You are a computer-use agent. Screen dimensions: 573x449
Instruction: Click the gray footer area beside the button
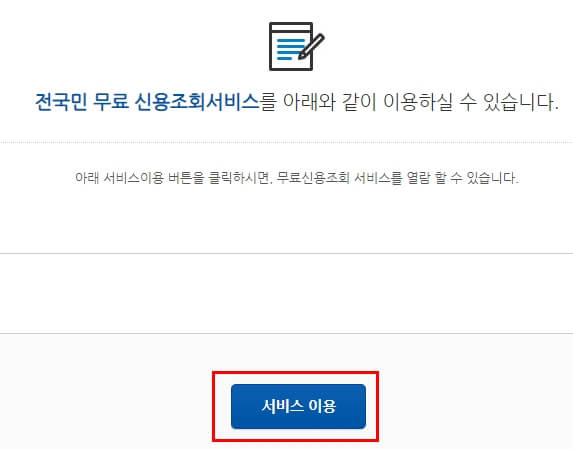click(475, 391)
